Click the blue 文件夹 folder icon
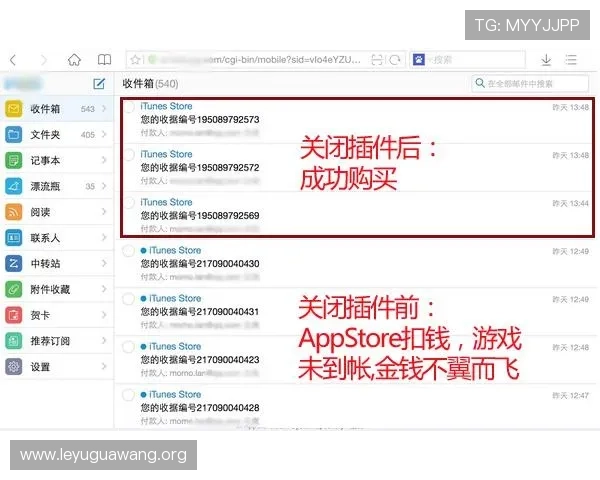Image resolution: width=600 pixels, height=480 pixels. pyautogui.click(x=13, y=134)
